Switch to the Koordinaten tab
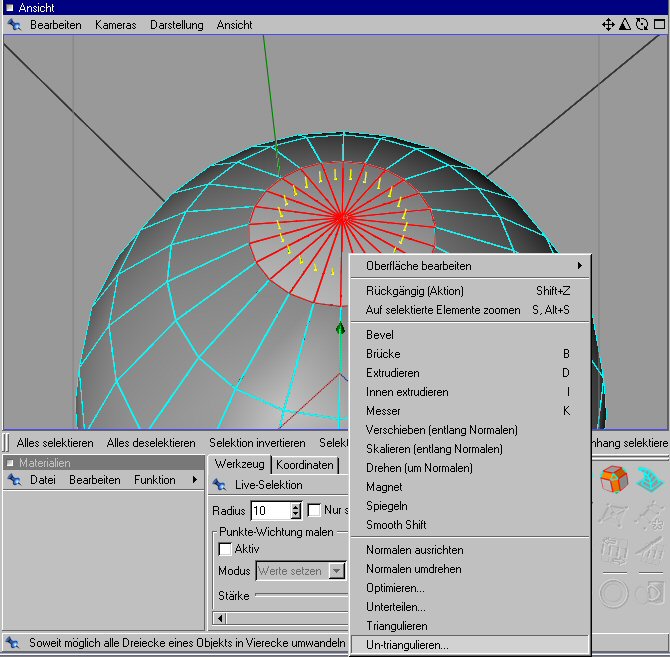 (305, 465)
